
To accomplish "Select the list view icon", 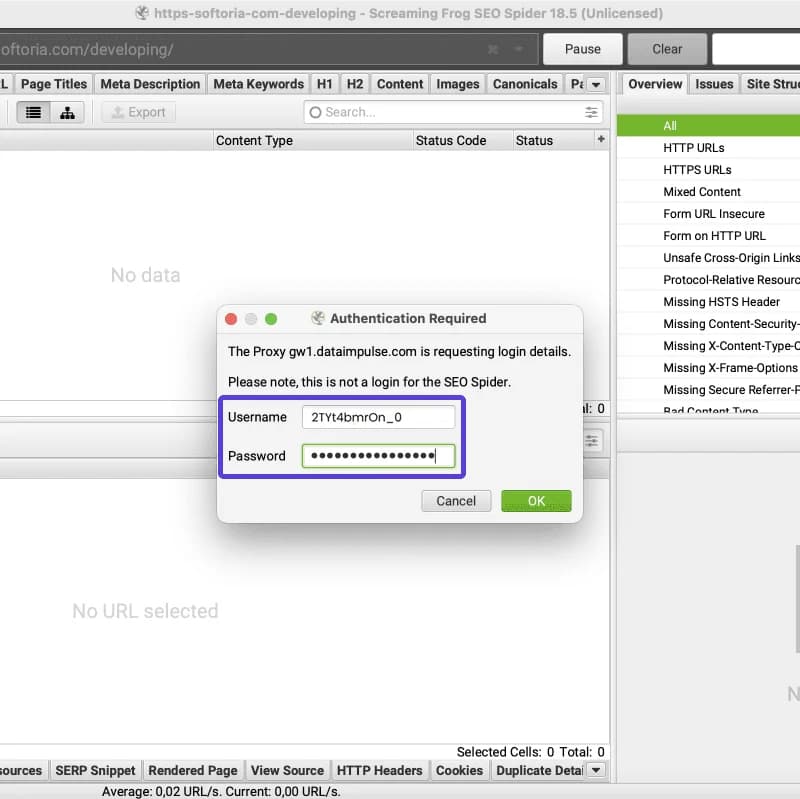I will [33, 112].
